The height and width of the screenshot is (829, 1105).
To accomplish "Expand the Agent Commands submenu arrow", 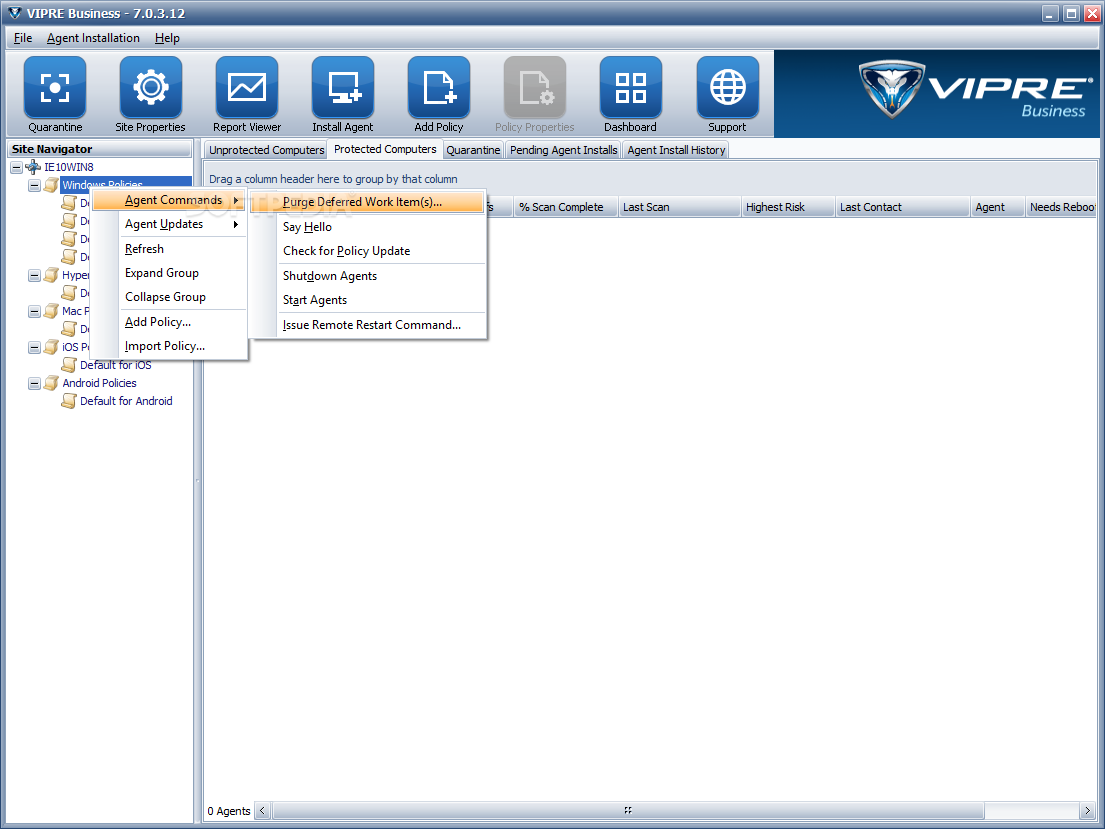I will 236,200.
